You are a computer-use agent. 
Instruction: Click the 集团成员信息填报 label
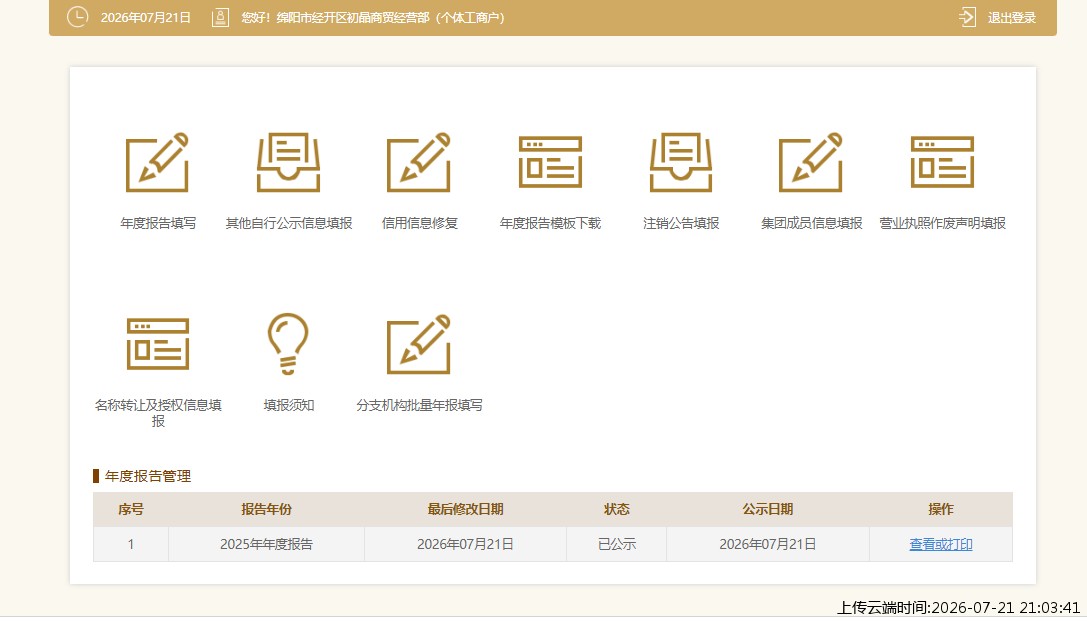pyautogui.click(x=812, y=223)
